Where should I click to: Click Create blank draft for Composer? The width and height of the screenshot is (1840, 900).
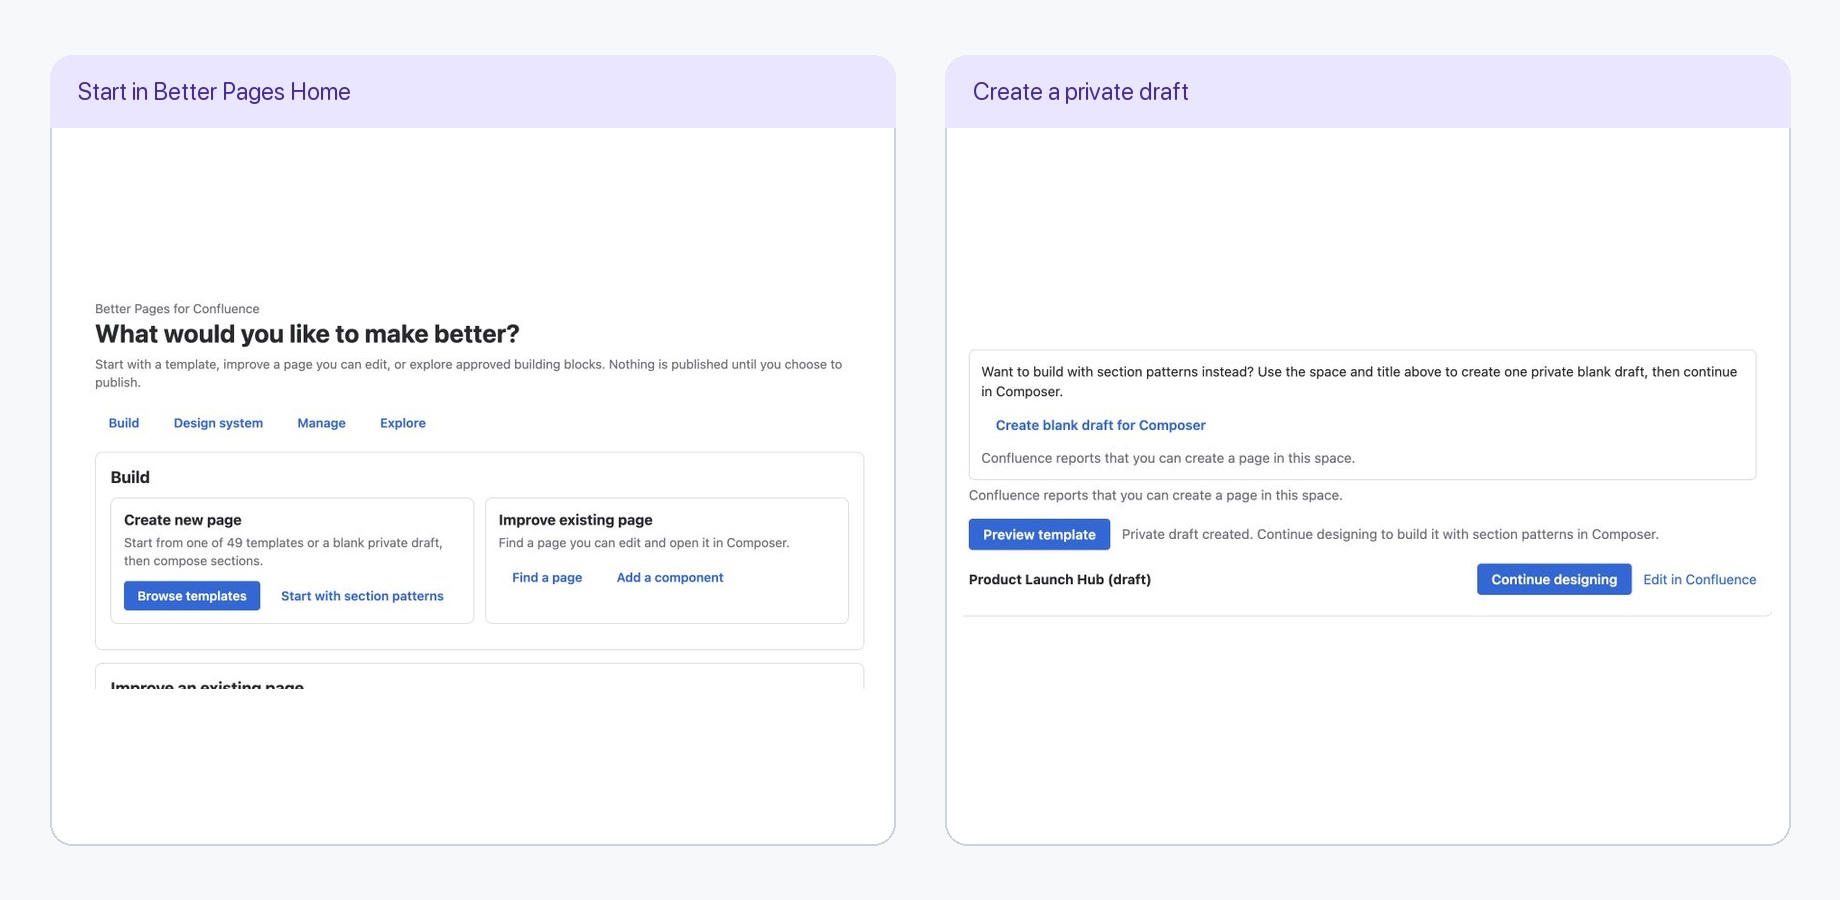point(1100,425)
